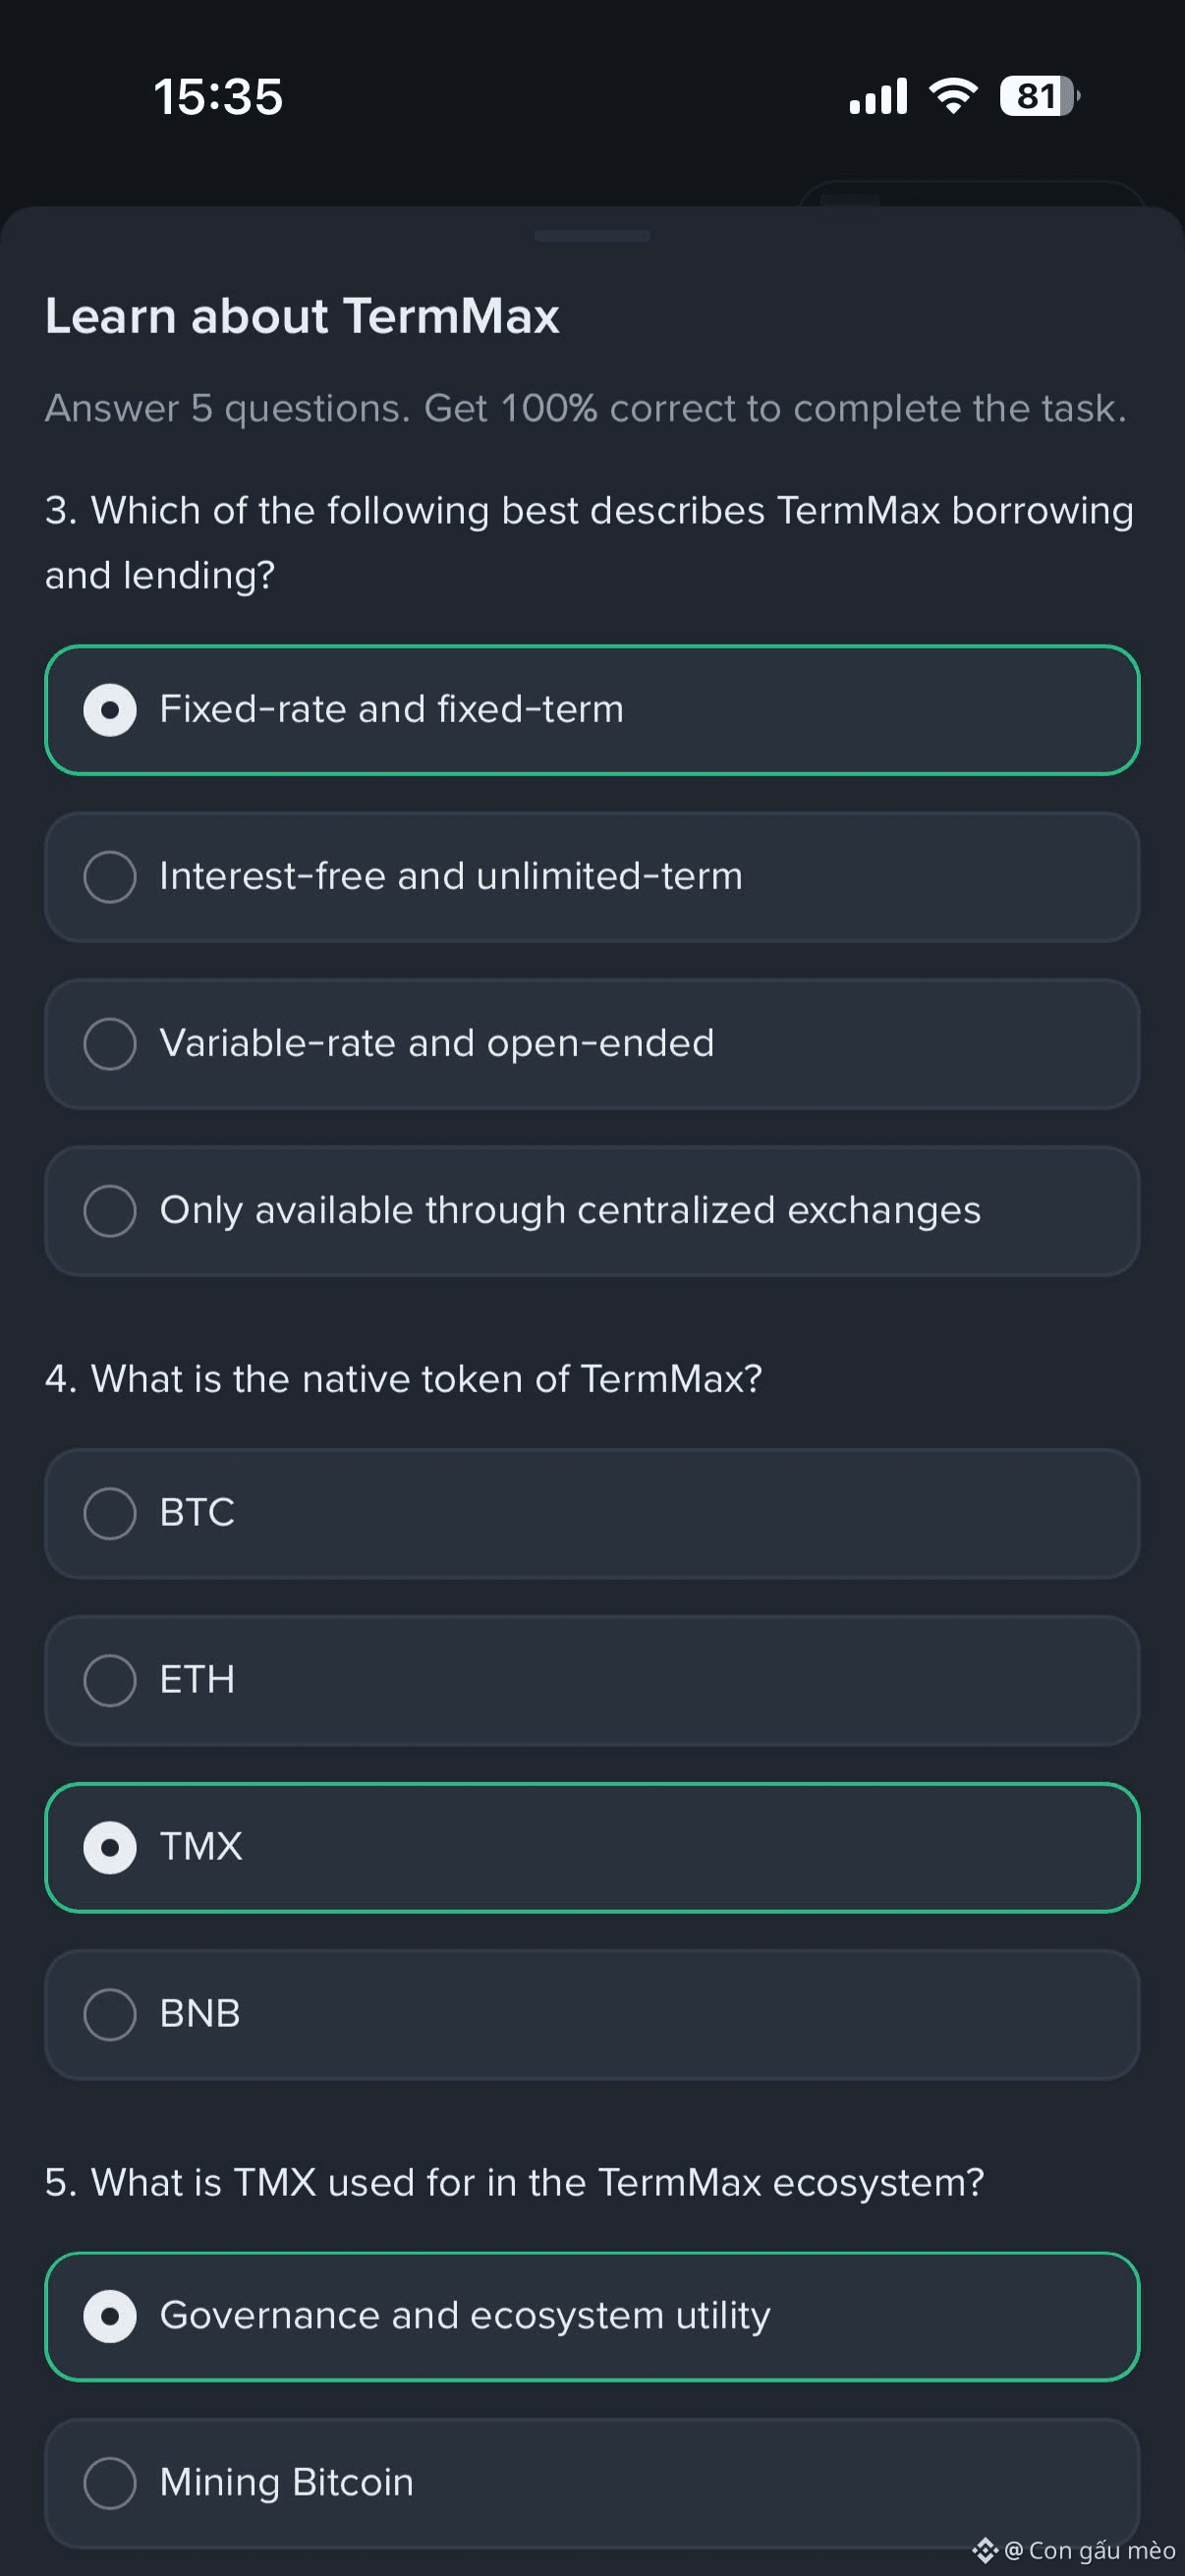The width and height of the screenshot is (1185, 2576).
Task: Tap the sheet drag handle bar
Action: 592,236
